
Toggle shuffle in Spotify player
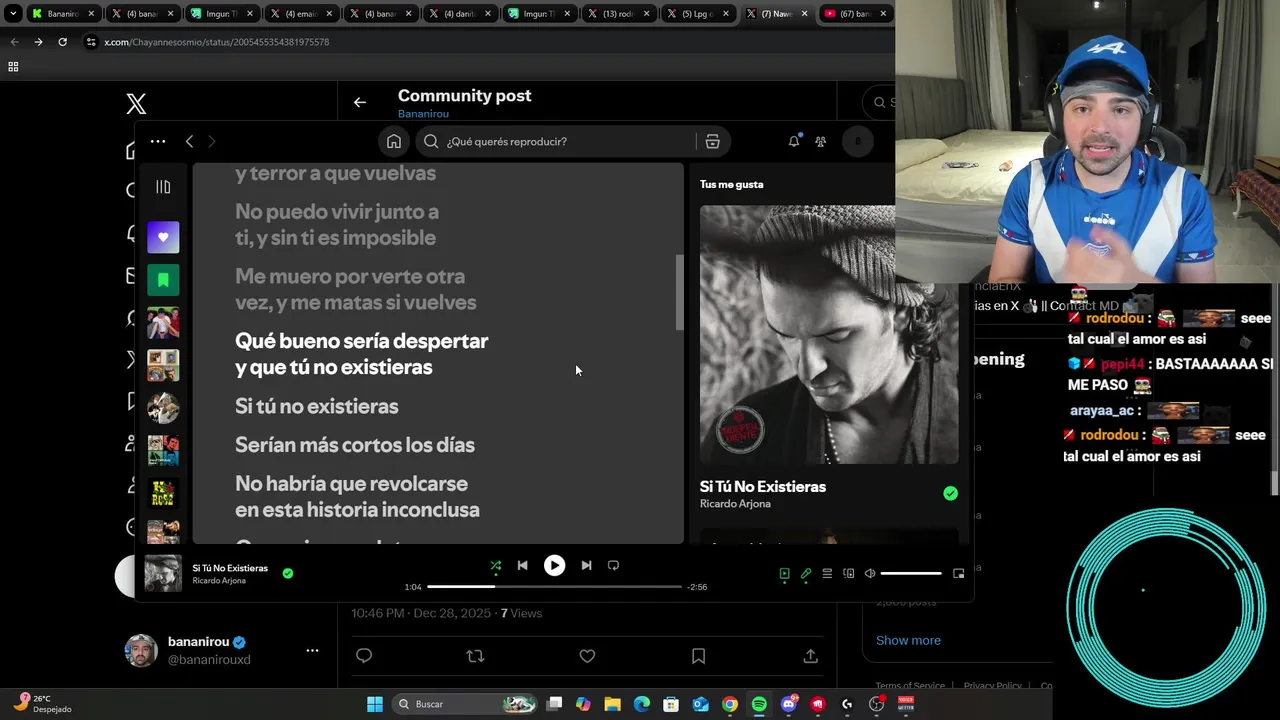(496, 565)
